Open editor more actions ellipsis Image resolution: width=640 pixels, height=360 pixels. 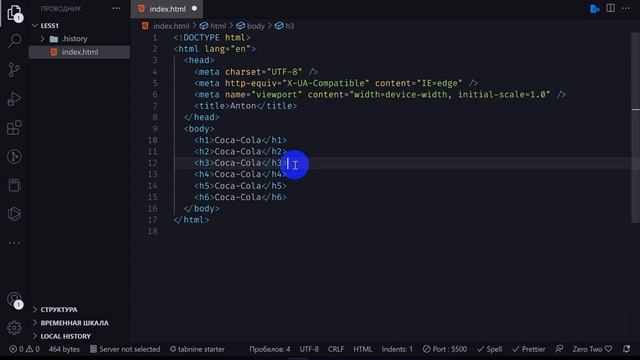pos(626,8)
